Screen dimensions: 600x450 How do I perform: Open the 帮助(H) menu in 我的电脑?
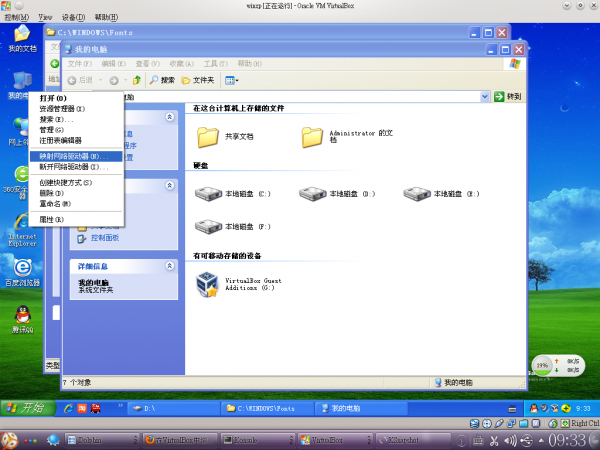coord(249,64)
